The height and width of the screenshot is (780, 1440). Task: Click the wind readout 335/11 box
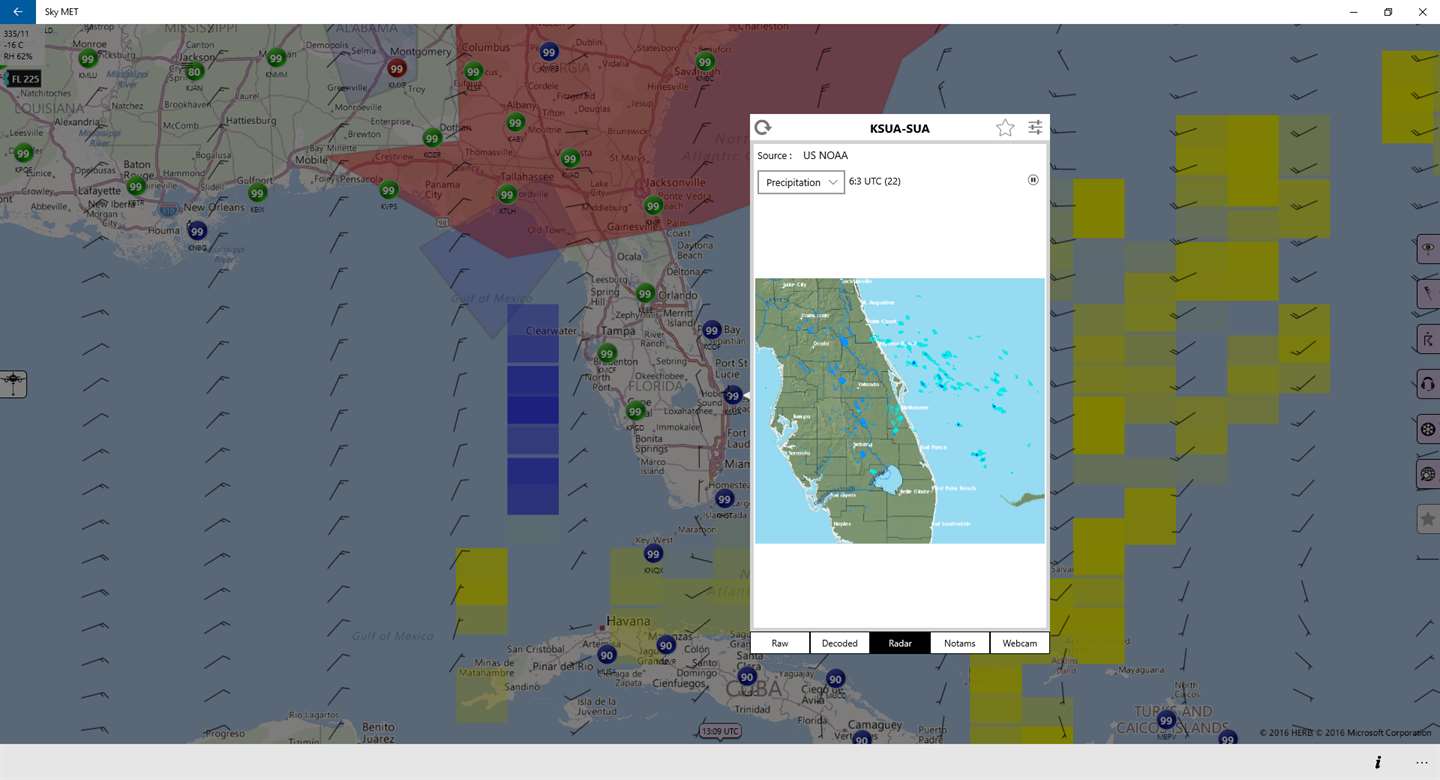point(18,44)
